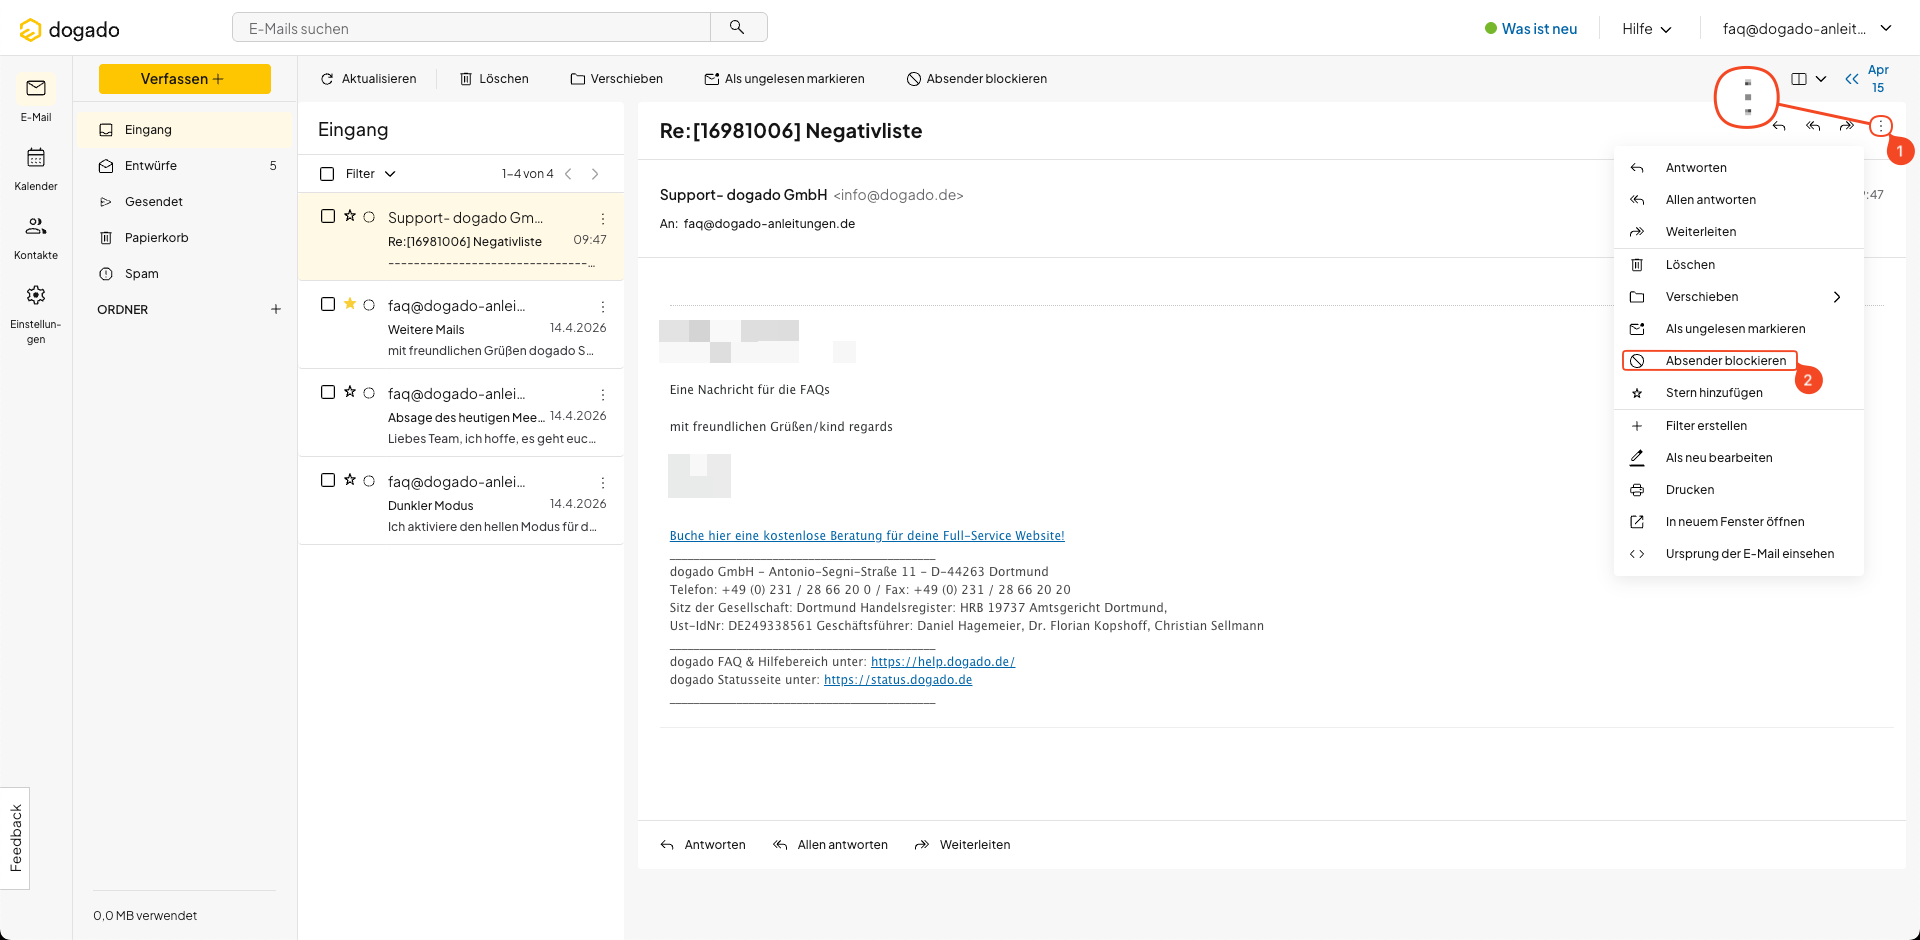The height and width of the screenshot is (940, 1920).
Task: Add a new folder with ORDNER plus icon
Action: (276, 309)
